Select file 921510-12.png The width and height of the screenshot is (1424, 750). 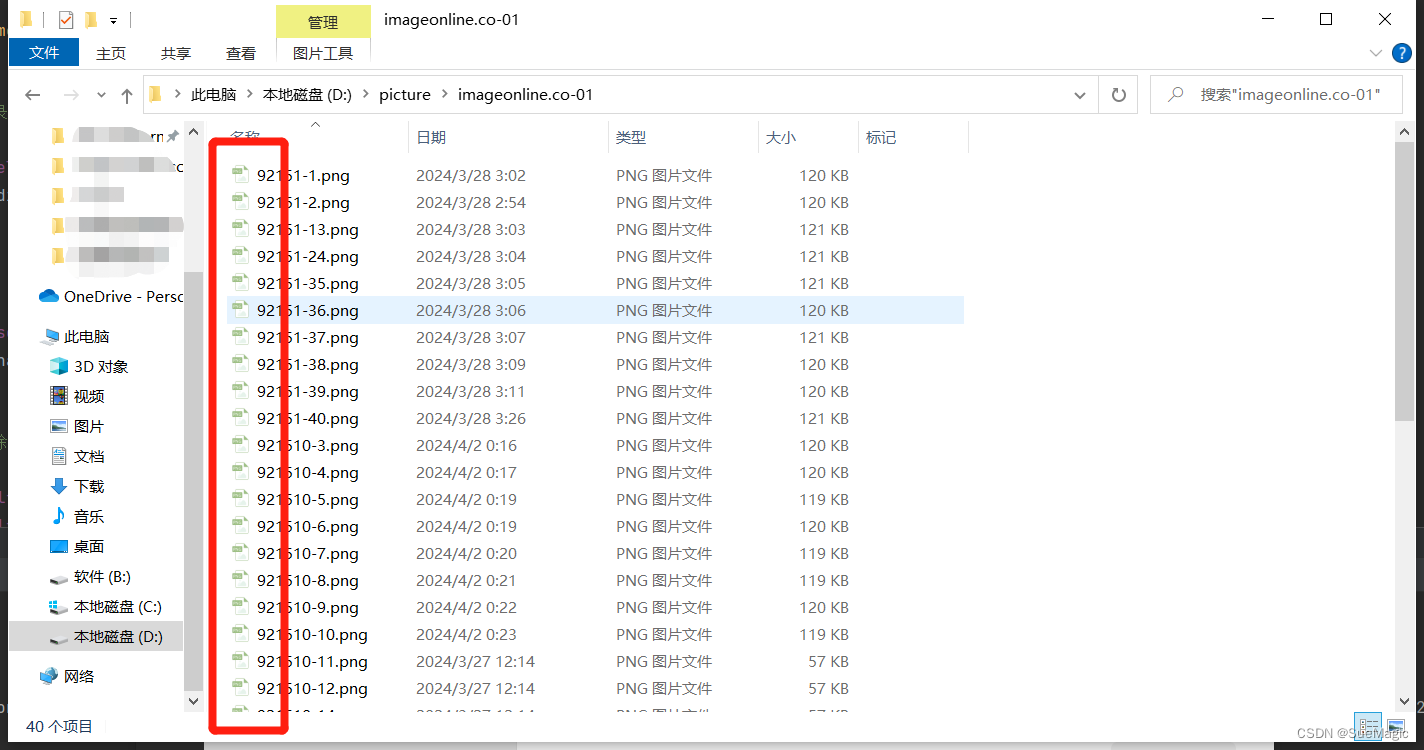click(312, 689)
